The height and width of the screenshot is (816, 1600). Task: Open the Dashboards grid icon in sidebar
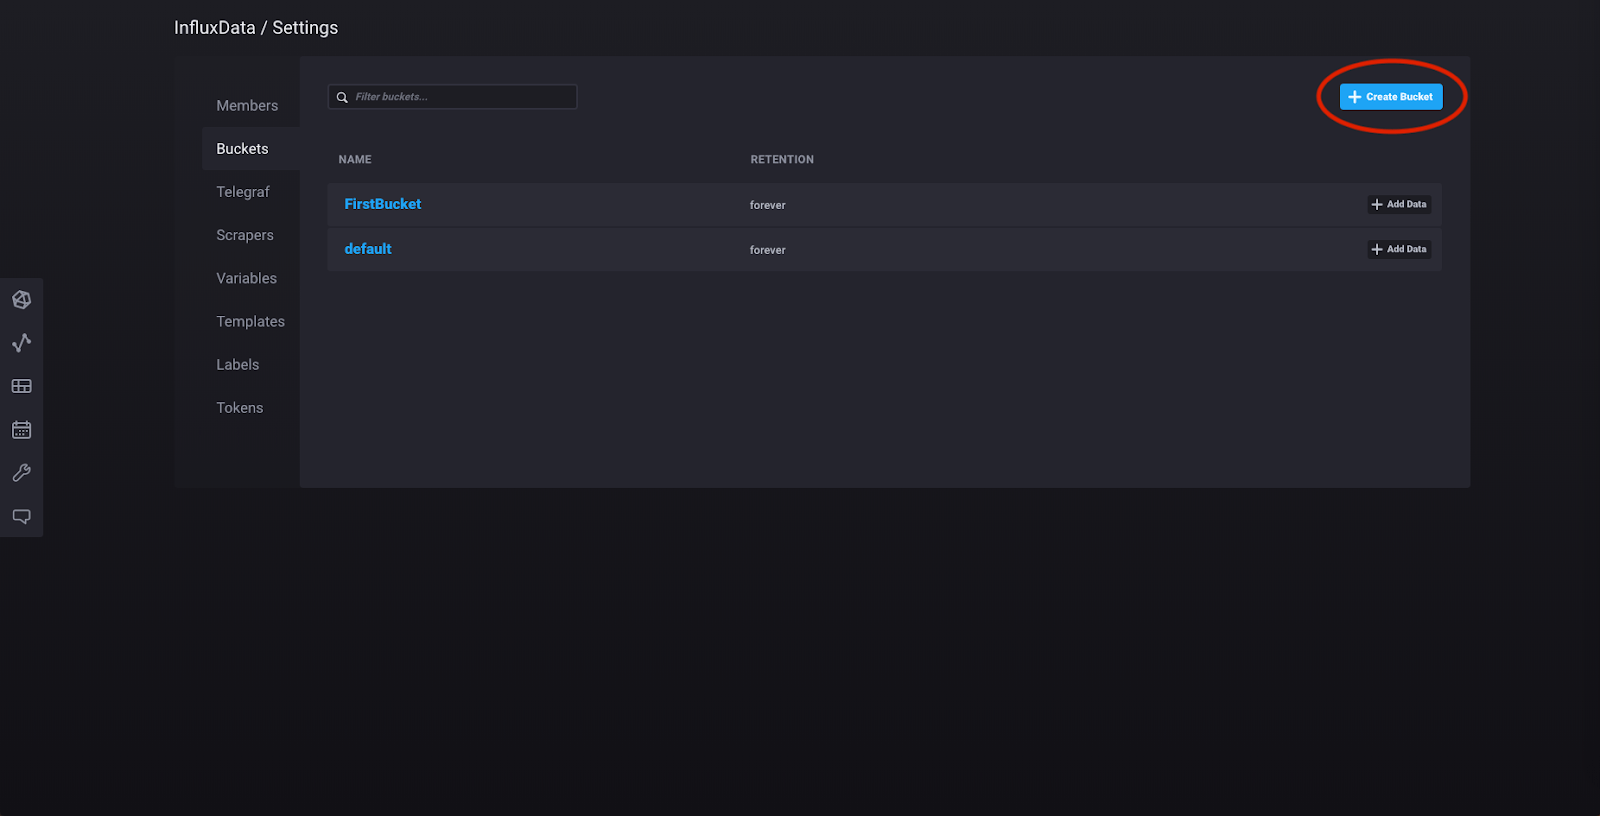point(21,386)
